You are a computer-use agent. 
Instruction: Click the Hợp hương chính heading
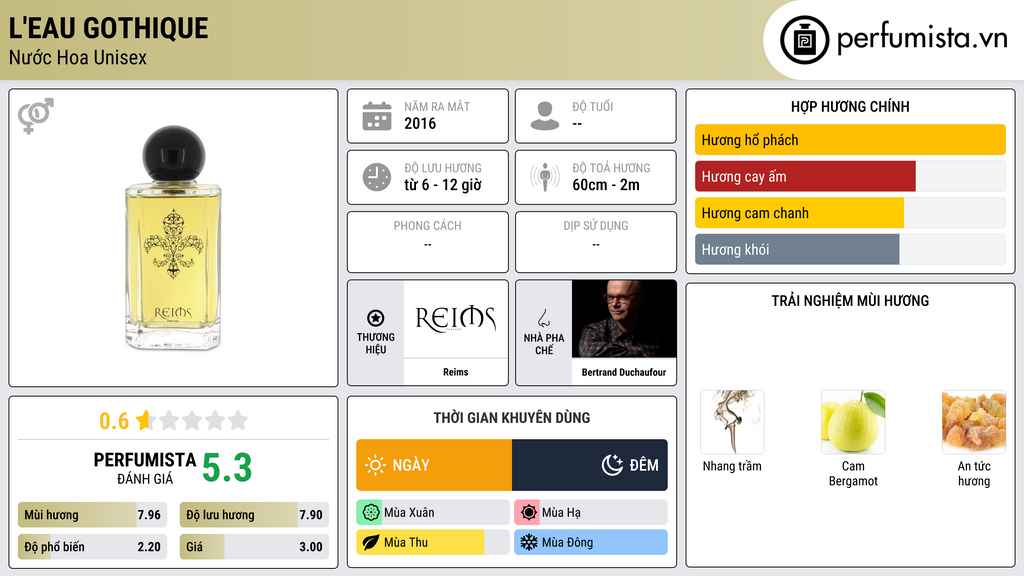coord(850,106)
